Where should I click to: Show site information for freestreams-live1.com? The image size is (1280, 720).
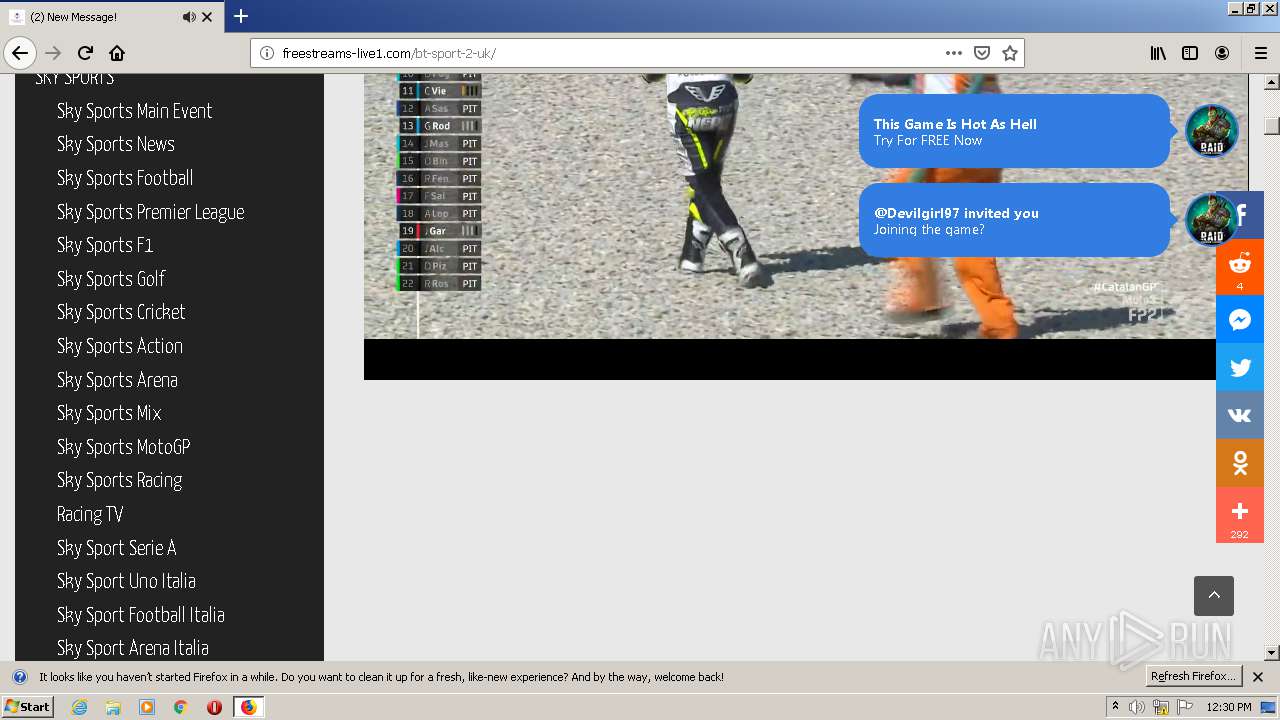point(267,53)
